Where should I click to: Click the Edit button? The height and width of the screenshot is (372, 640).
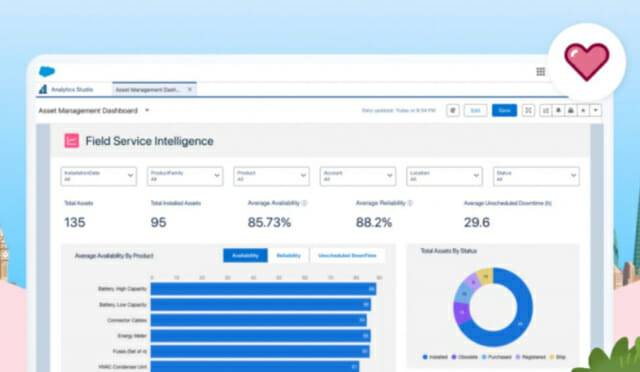coord(476,110)
